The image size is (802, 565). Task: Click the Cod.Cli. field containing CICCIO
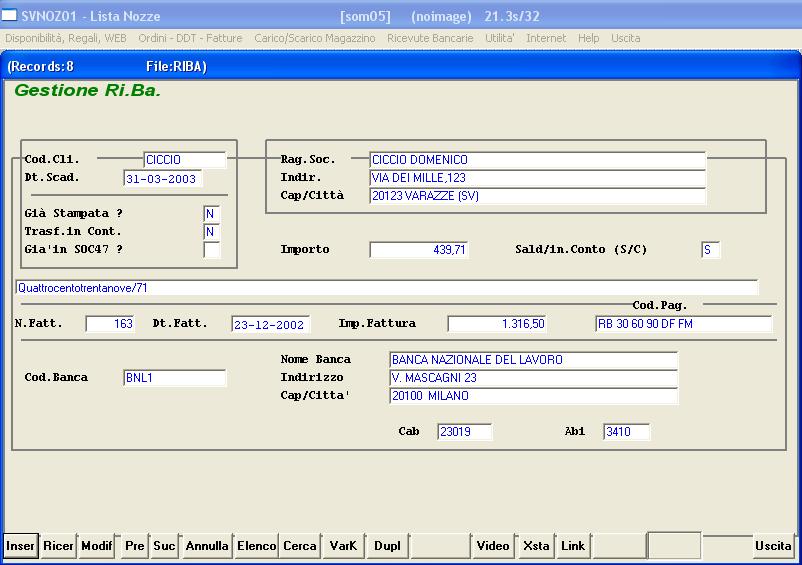[x=184, y=160]
